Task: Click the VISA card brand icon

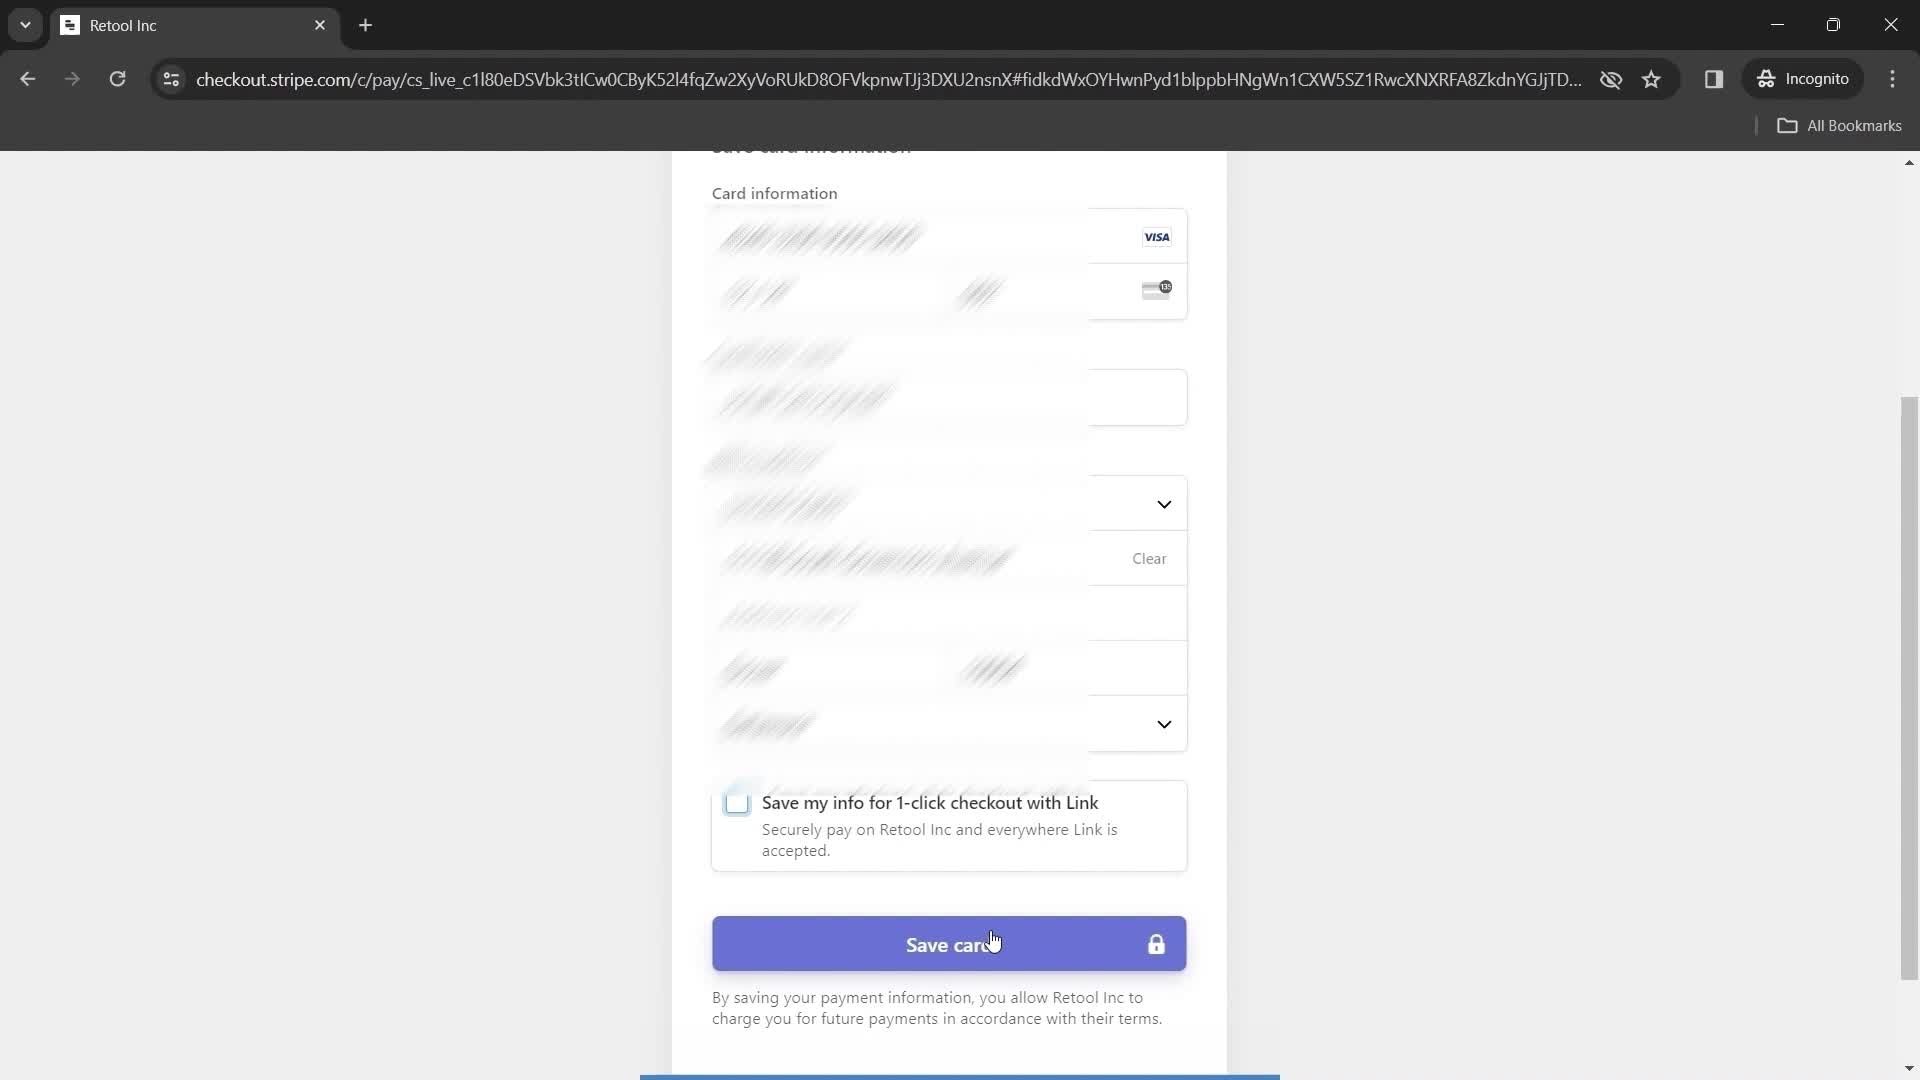Action: tap(1155, 236)
